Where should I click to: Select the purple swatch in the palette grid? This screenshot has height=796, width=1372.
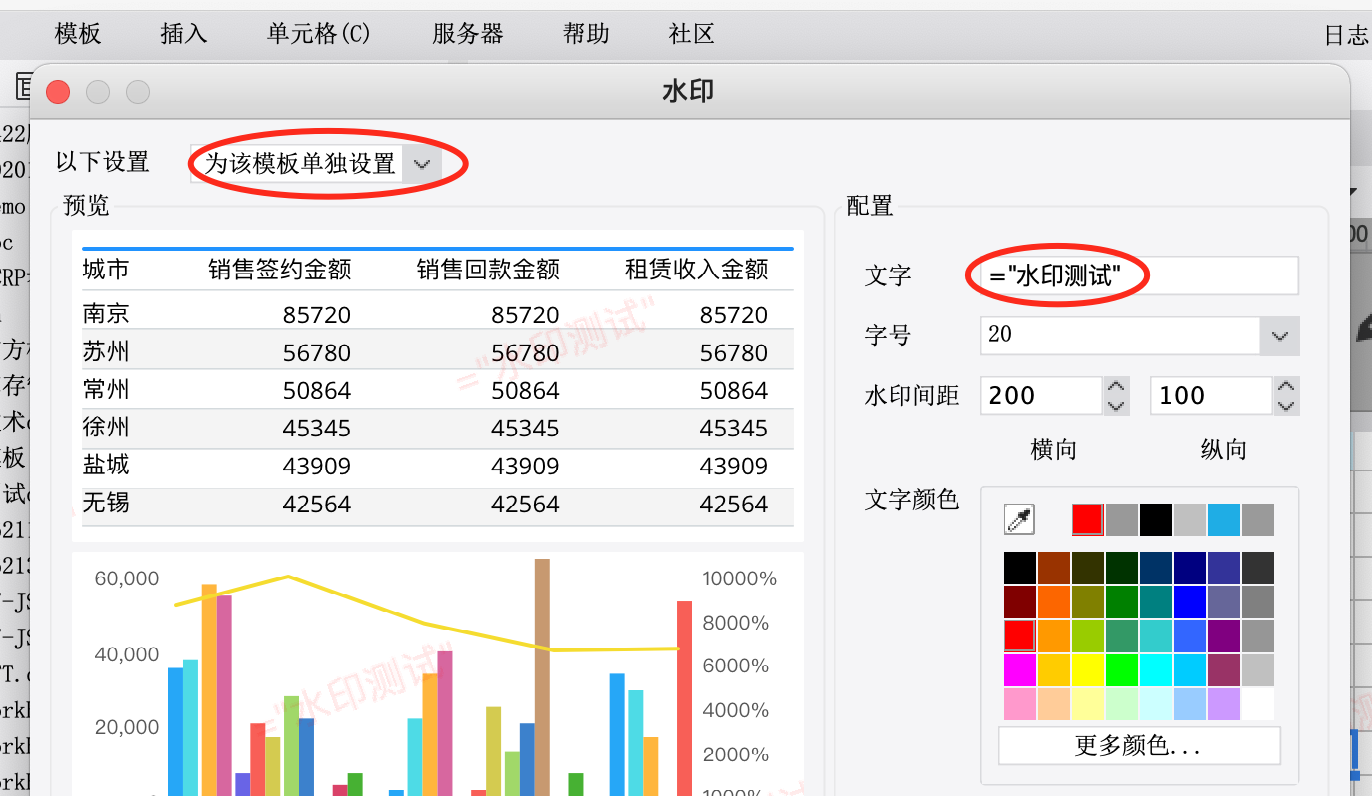coord(1224,636)
